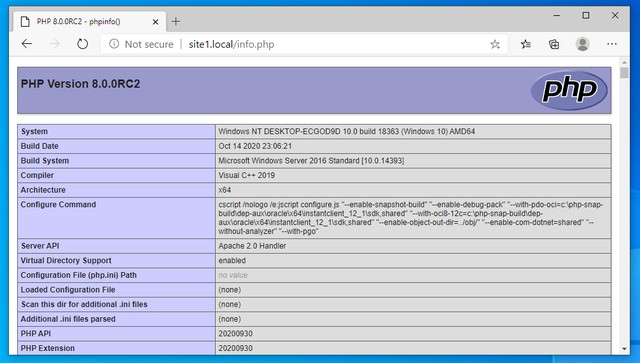Viewport: 640px width, 363px height.
Task: Click the x64 architecture value
Action: pyautogui.click(x=224, y=190)
